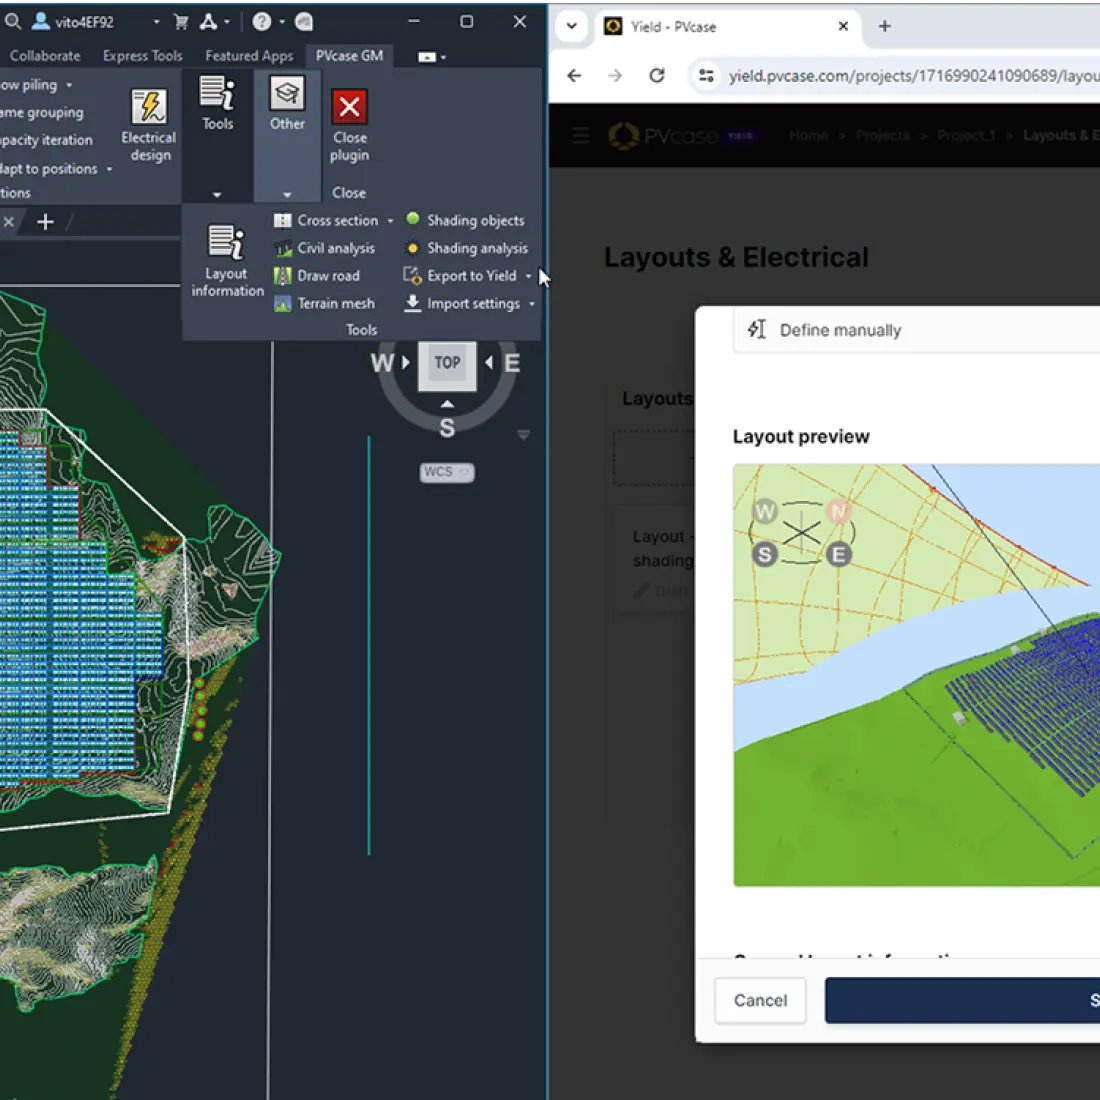This screenshot has width=1100, height=1100.
Task: Open the Import settings tool
Action: coord(463,304)
